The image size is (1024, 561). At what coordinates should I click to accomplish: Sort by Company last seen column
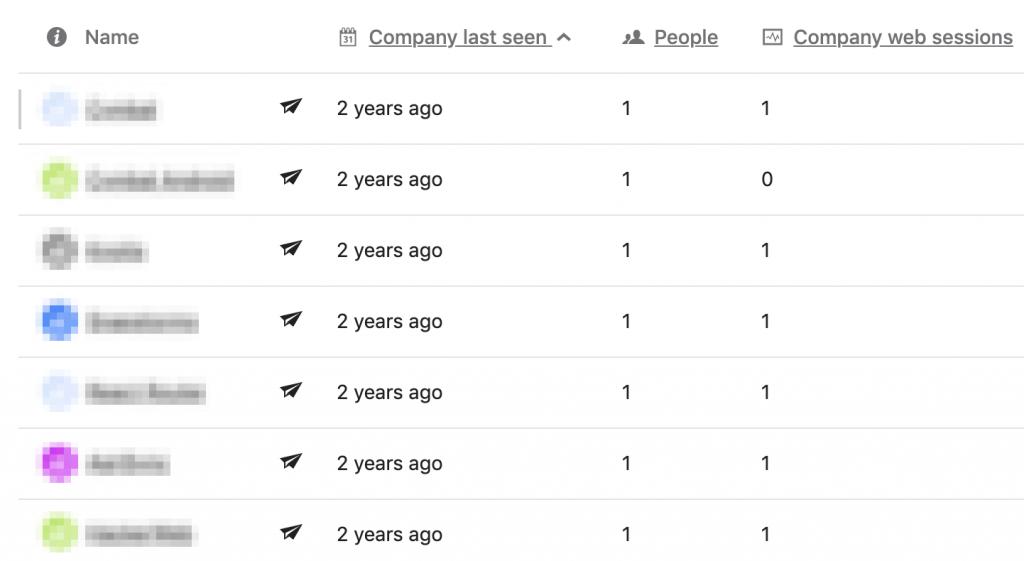click(458, 37)
